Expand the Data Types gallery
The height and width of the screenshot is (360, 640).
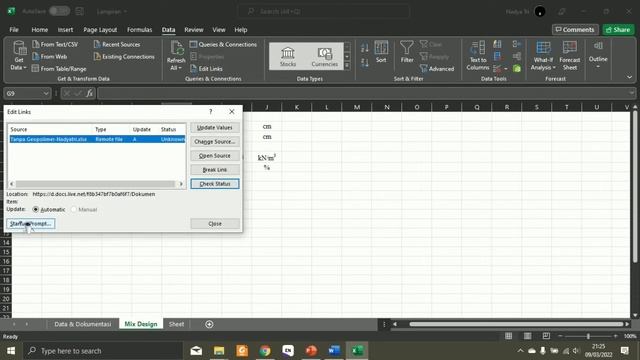(x=347, y=66)
